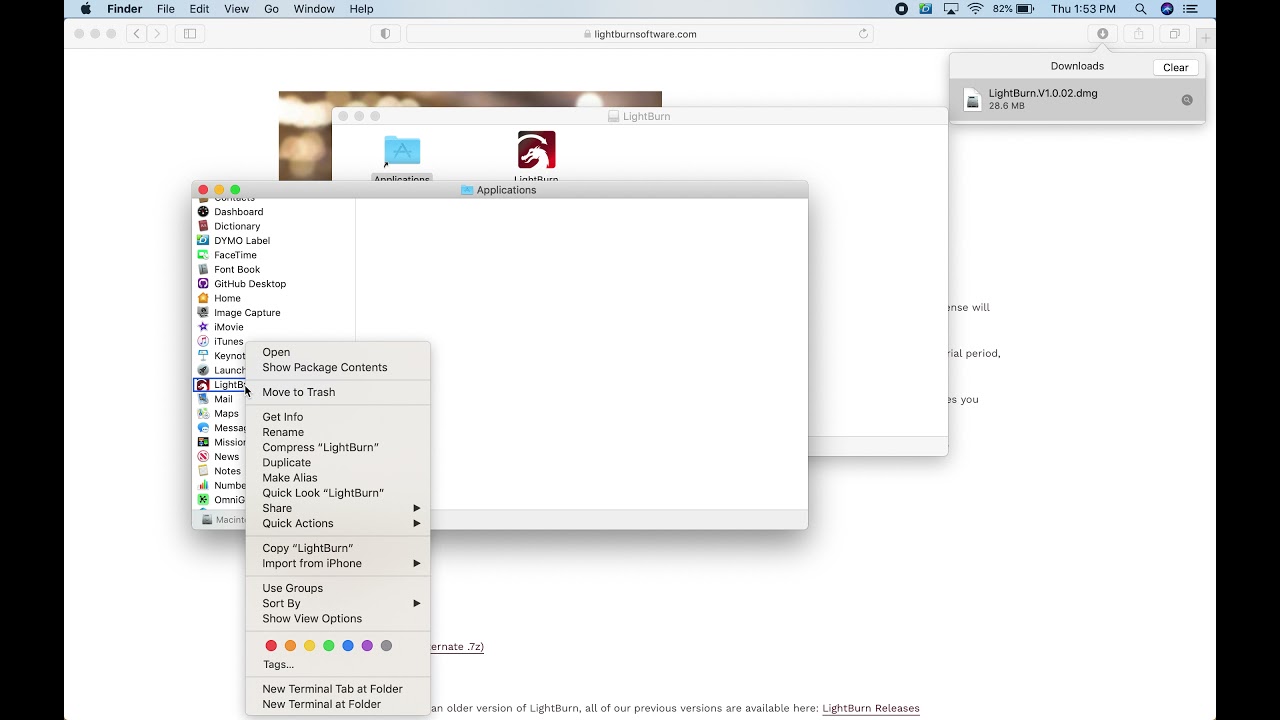1280x720 pixels.
Task: Select the iMovie app icon
Action: coord(203,327)
